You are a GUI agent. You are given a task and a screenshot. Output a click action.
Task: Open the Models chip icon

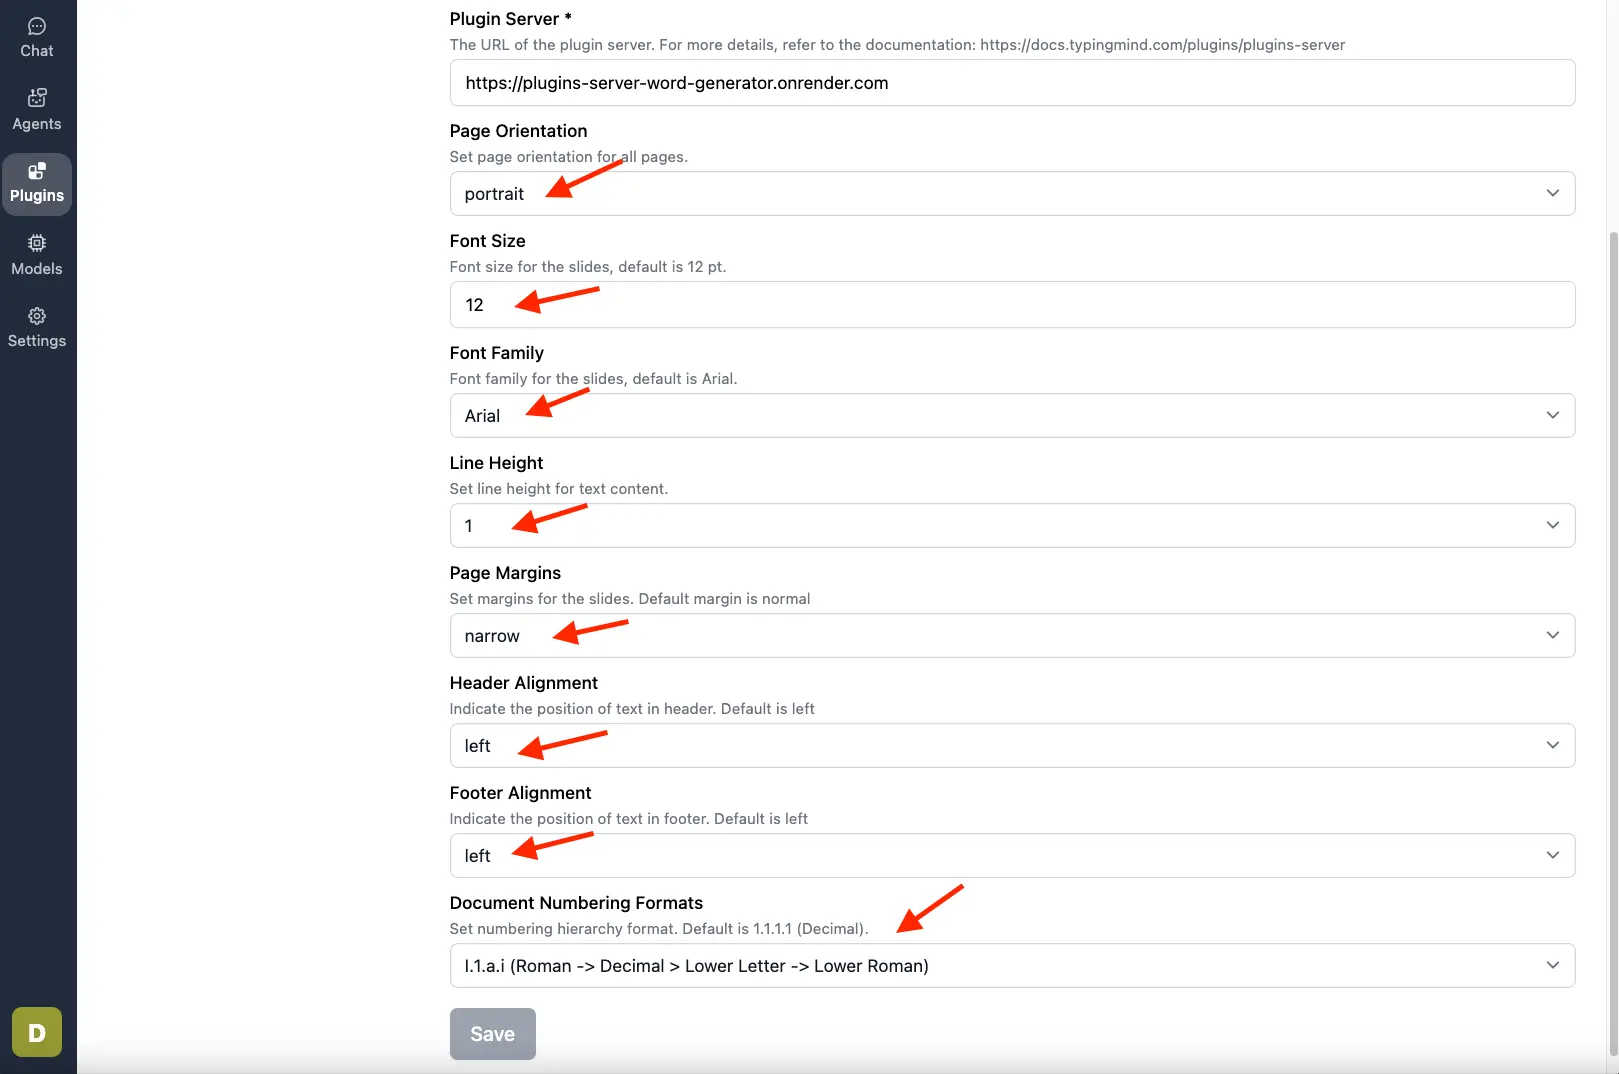pos(37,243)
